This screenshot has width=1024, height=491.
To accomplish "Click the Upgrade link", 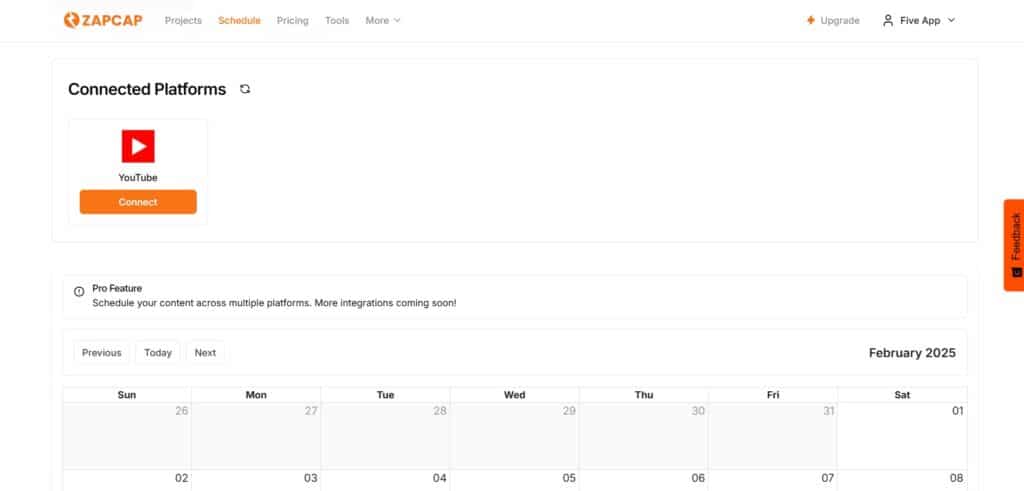I will pos(833,20).
